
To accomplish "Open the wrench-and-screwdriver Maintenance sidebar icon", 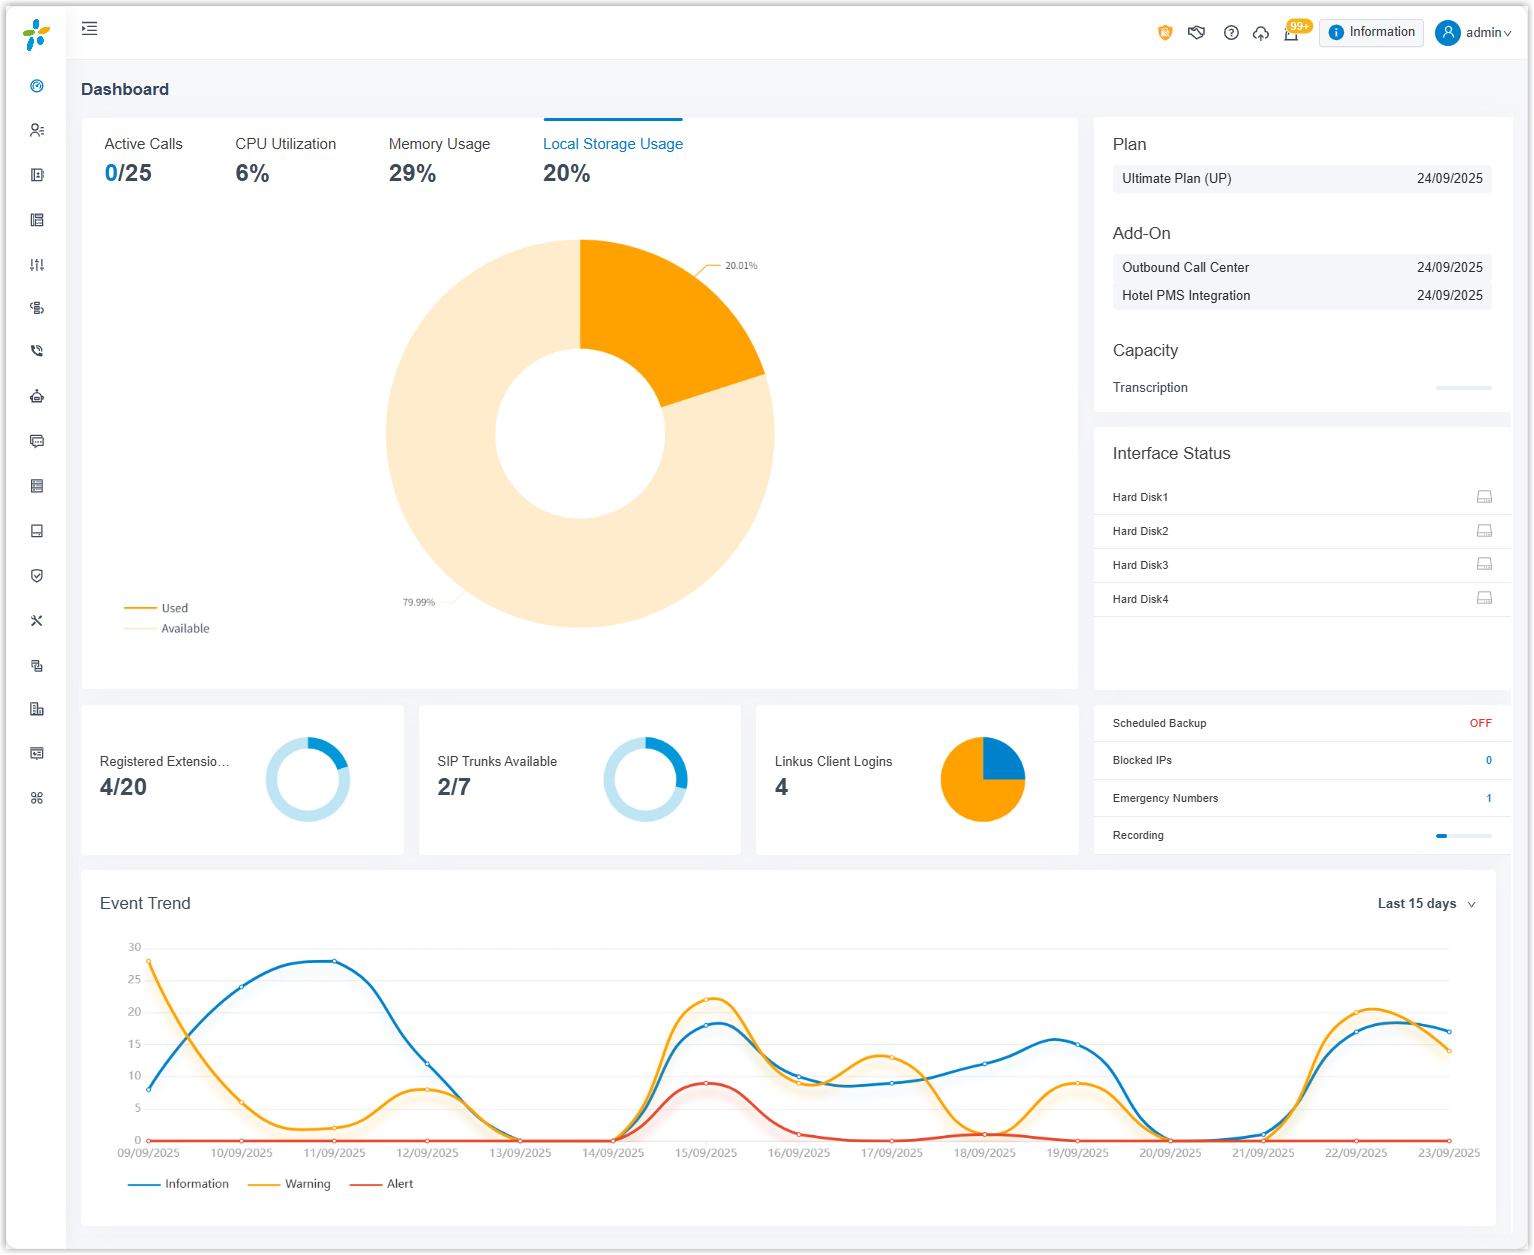I will [x=37, y=621].
